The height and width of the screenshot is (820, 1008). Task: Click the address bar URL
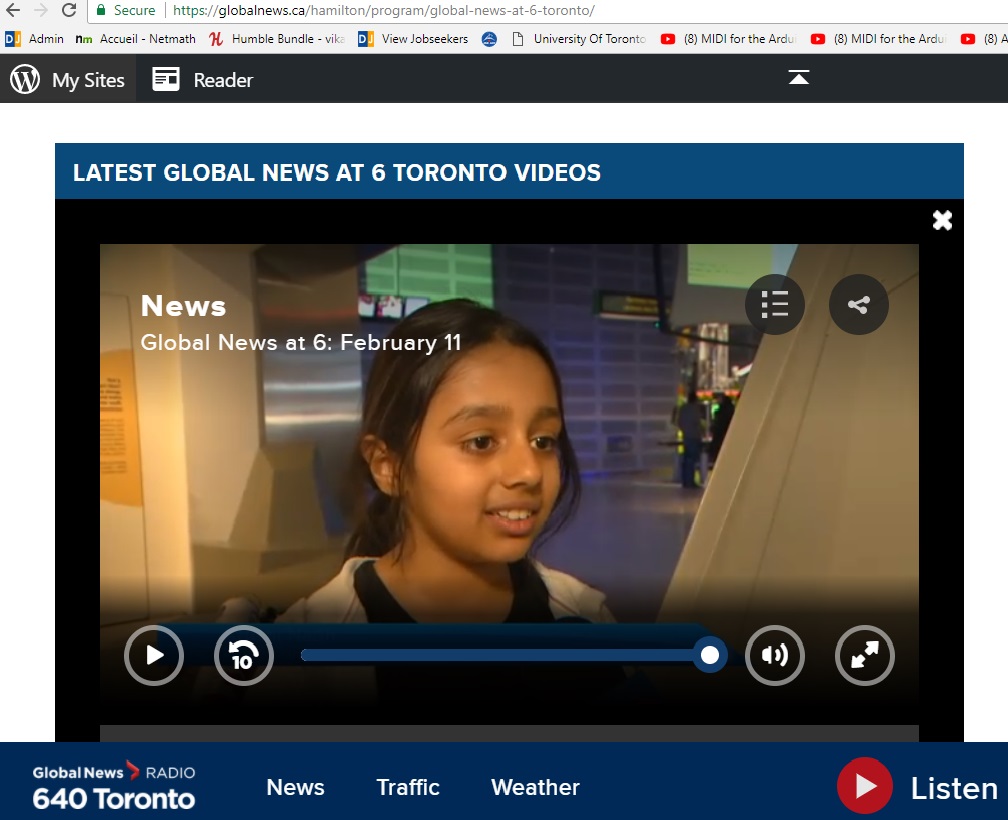[x=383, y=10]
